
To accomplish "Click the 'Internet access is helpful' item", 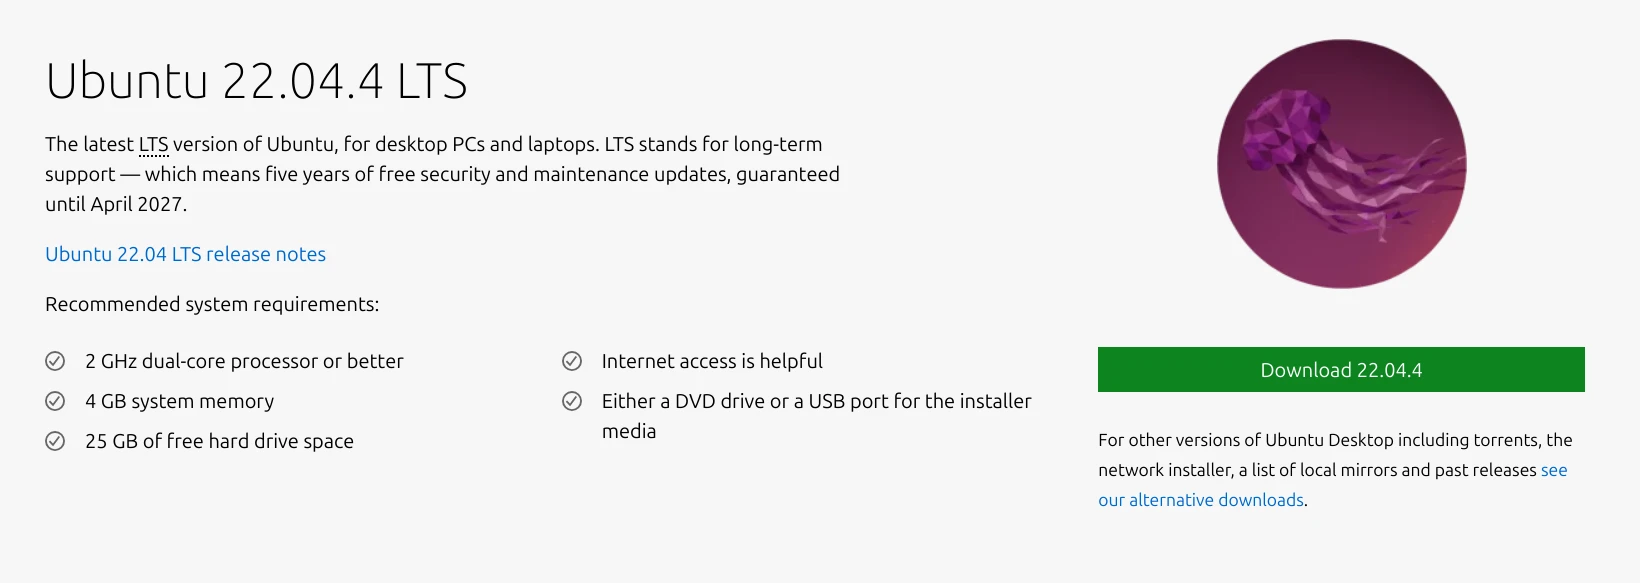I will 712,361.
